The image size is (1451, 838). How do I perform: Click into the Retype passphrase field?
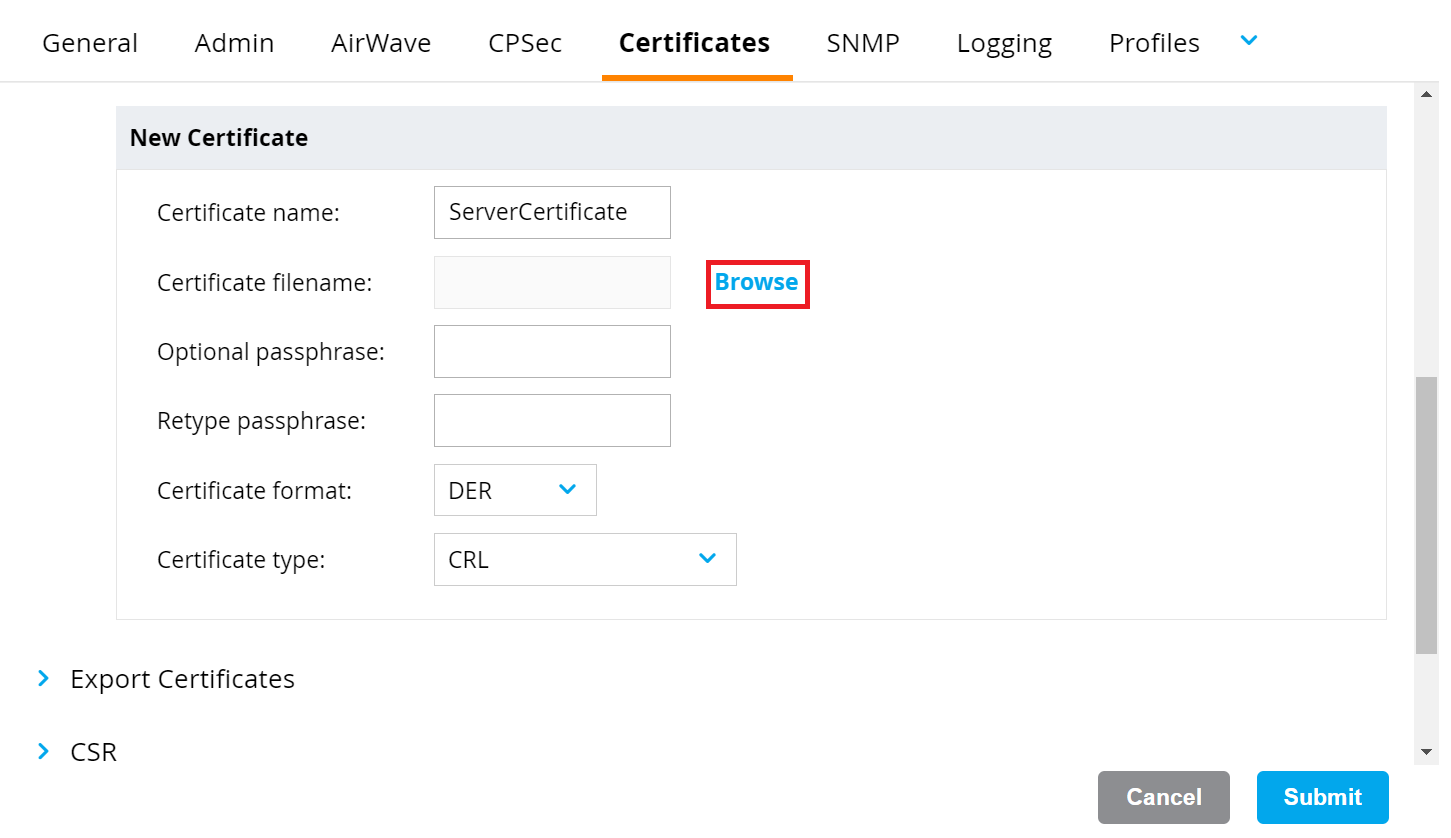click(x=552, y=420)
